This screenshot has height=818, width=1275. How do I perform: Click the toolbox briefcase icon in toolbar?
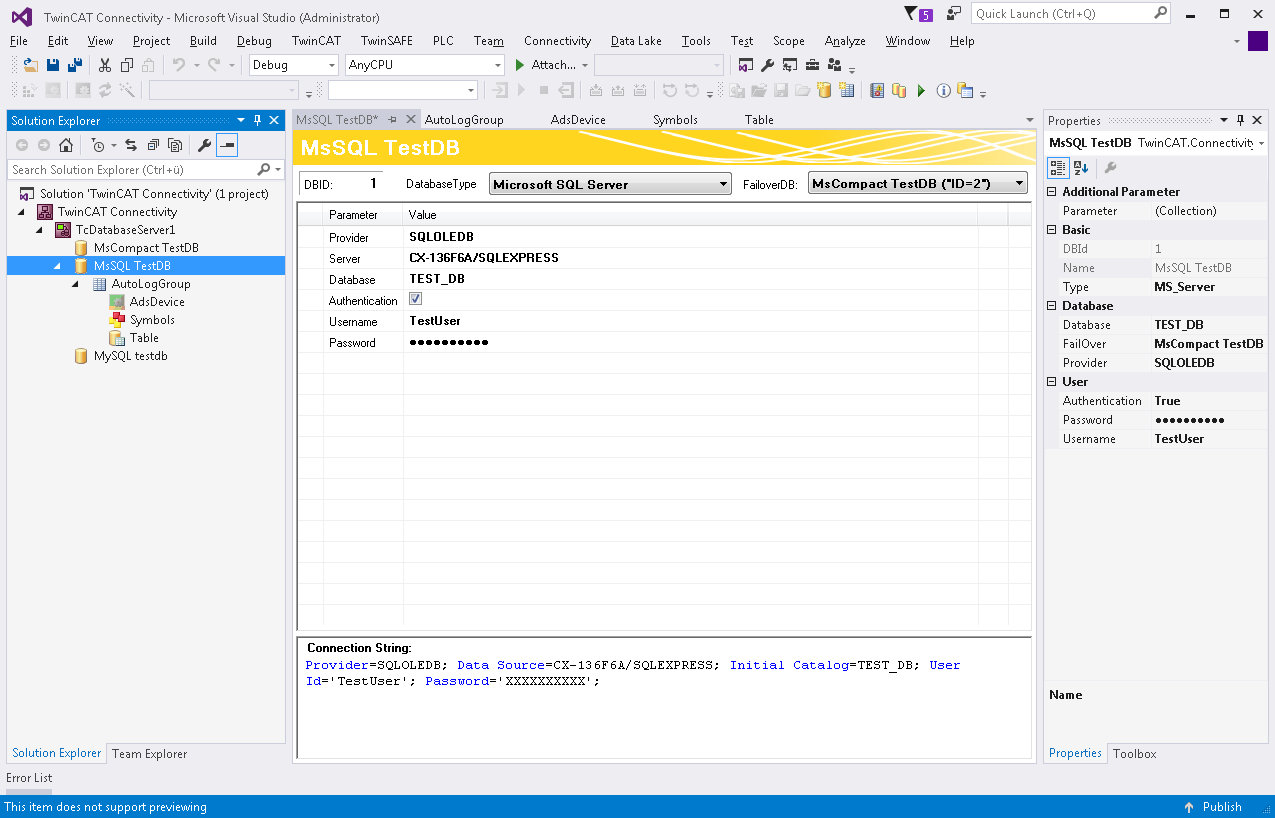tap(812, 65)
